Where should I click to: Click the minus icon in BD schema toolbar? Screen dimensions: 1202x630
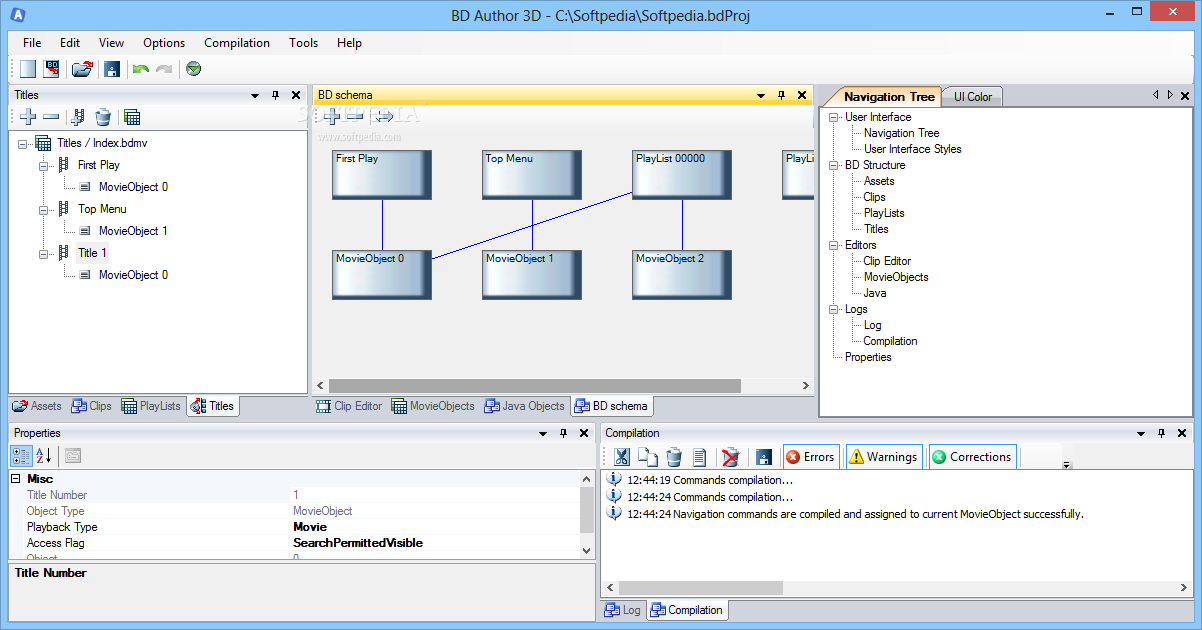(355, 116)
